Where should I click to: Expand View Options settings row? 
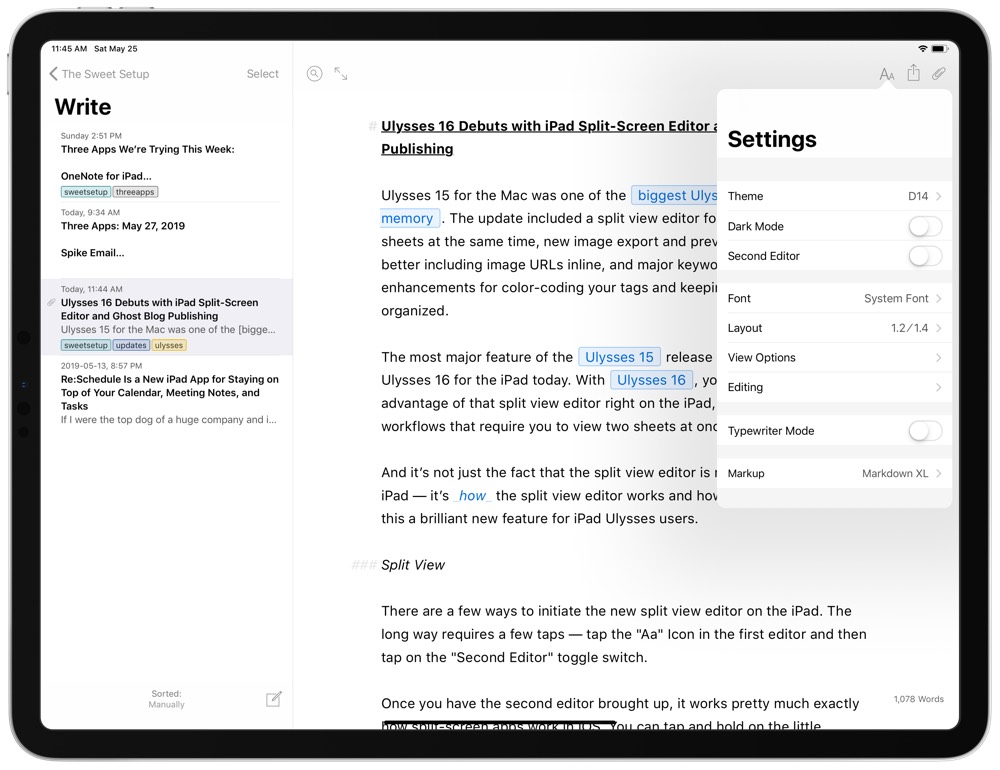click(x=834, y=358)
